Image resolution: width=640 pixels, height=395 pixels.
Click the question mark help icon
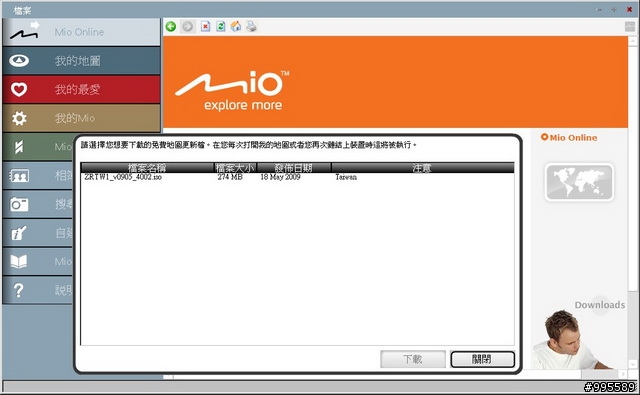tap(18, 290)
